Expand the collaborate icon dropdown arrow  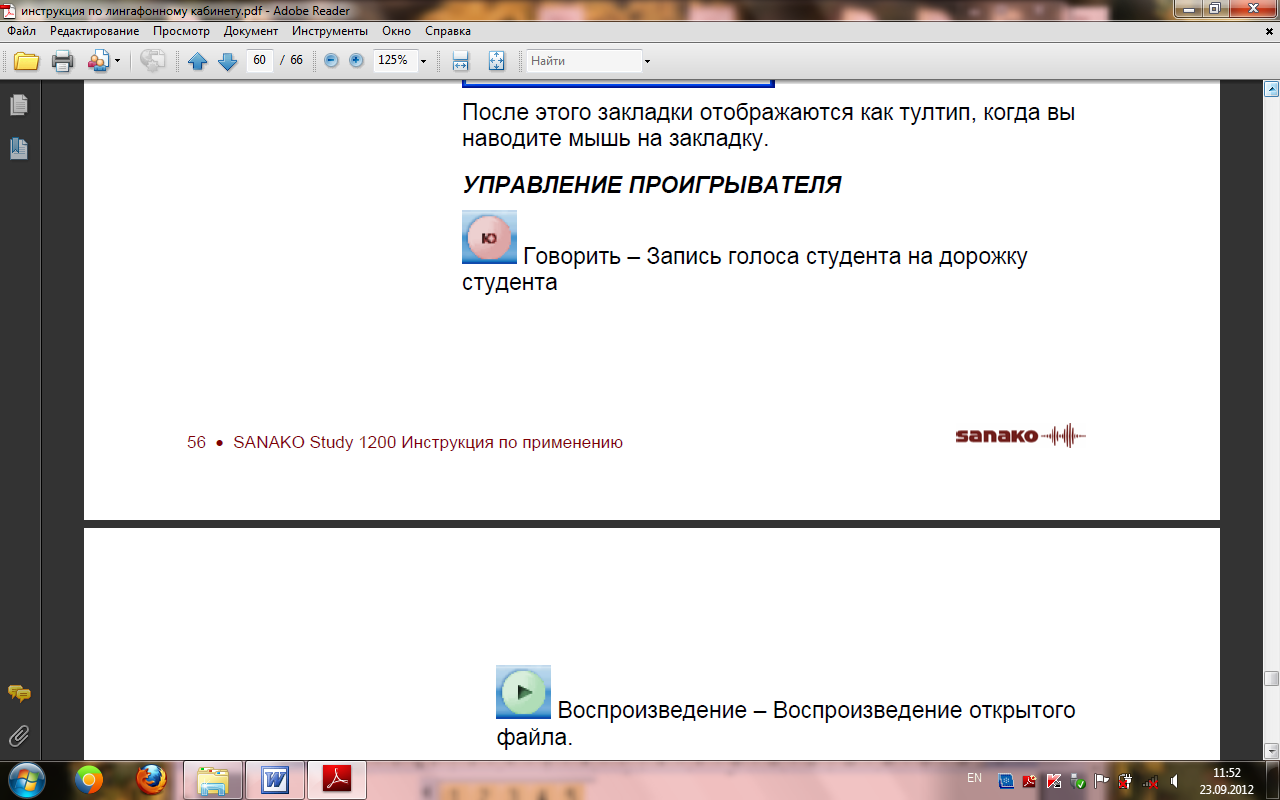(117, 61)
